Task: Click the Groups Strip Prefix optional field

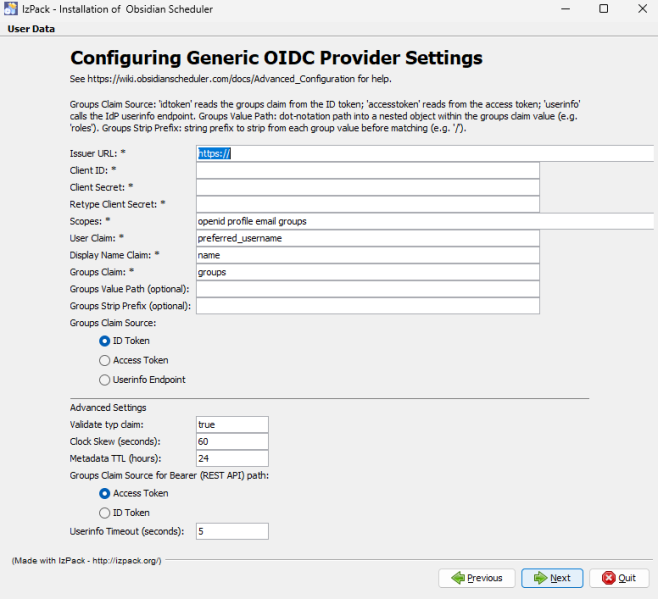Action: 368,306
